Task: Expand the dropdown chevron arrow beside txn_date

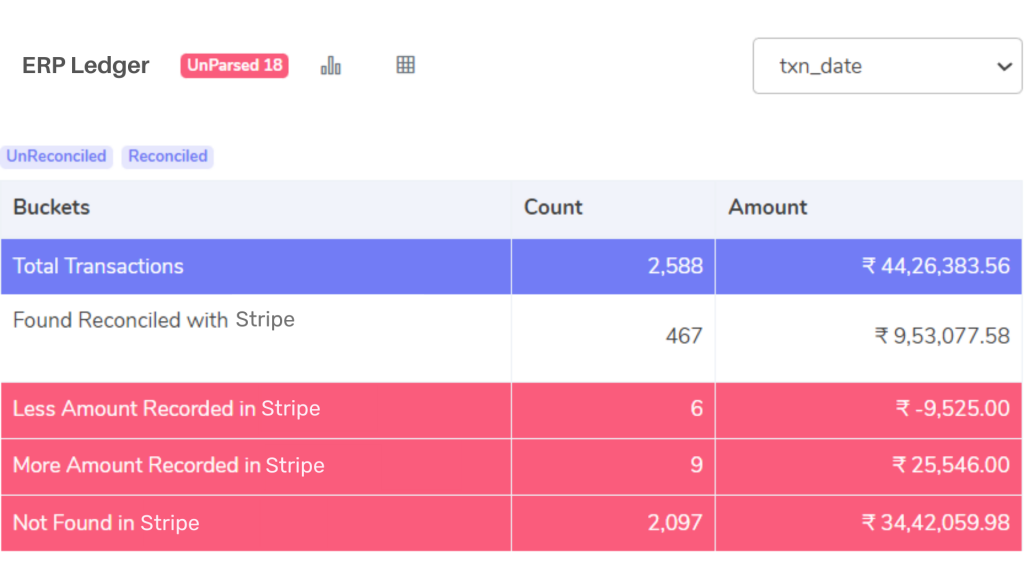Action: (x=1004, y=67)
